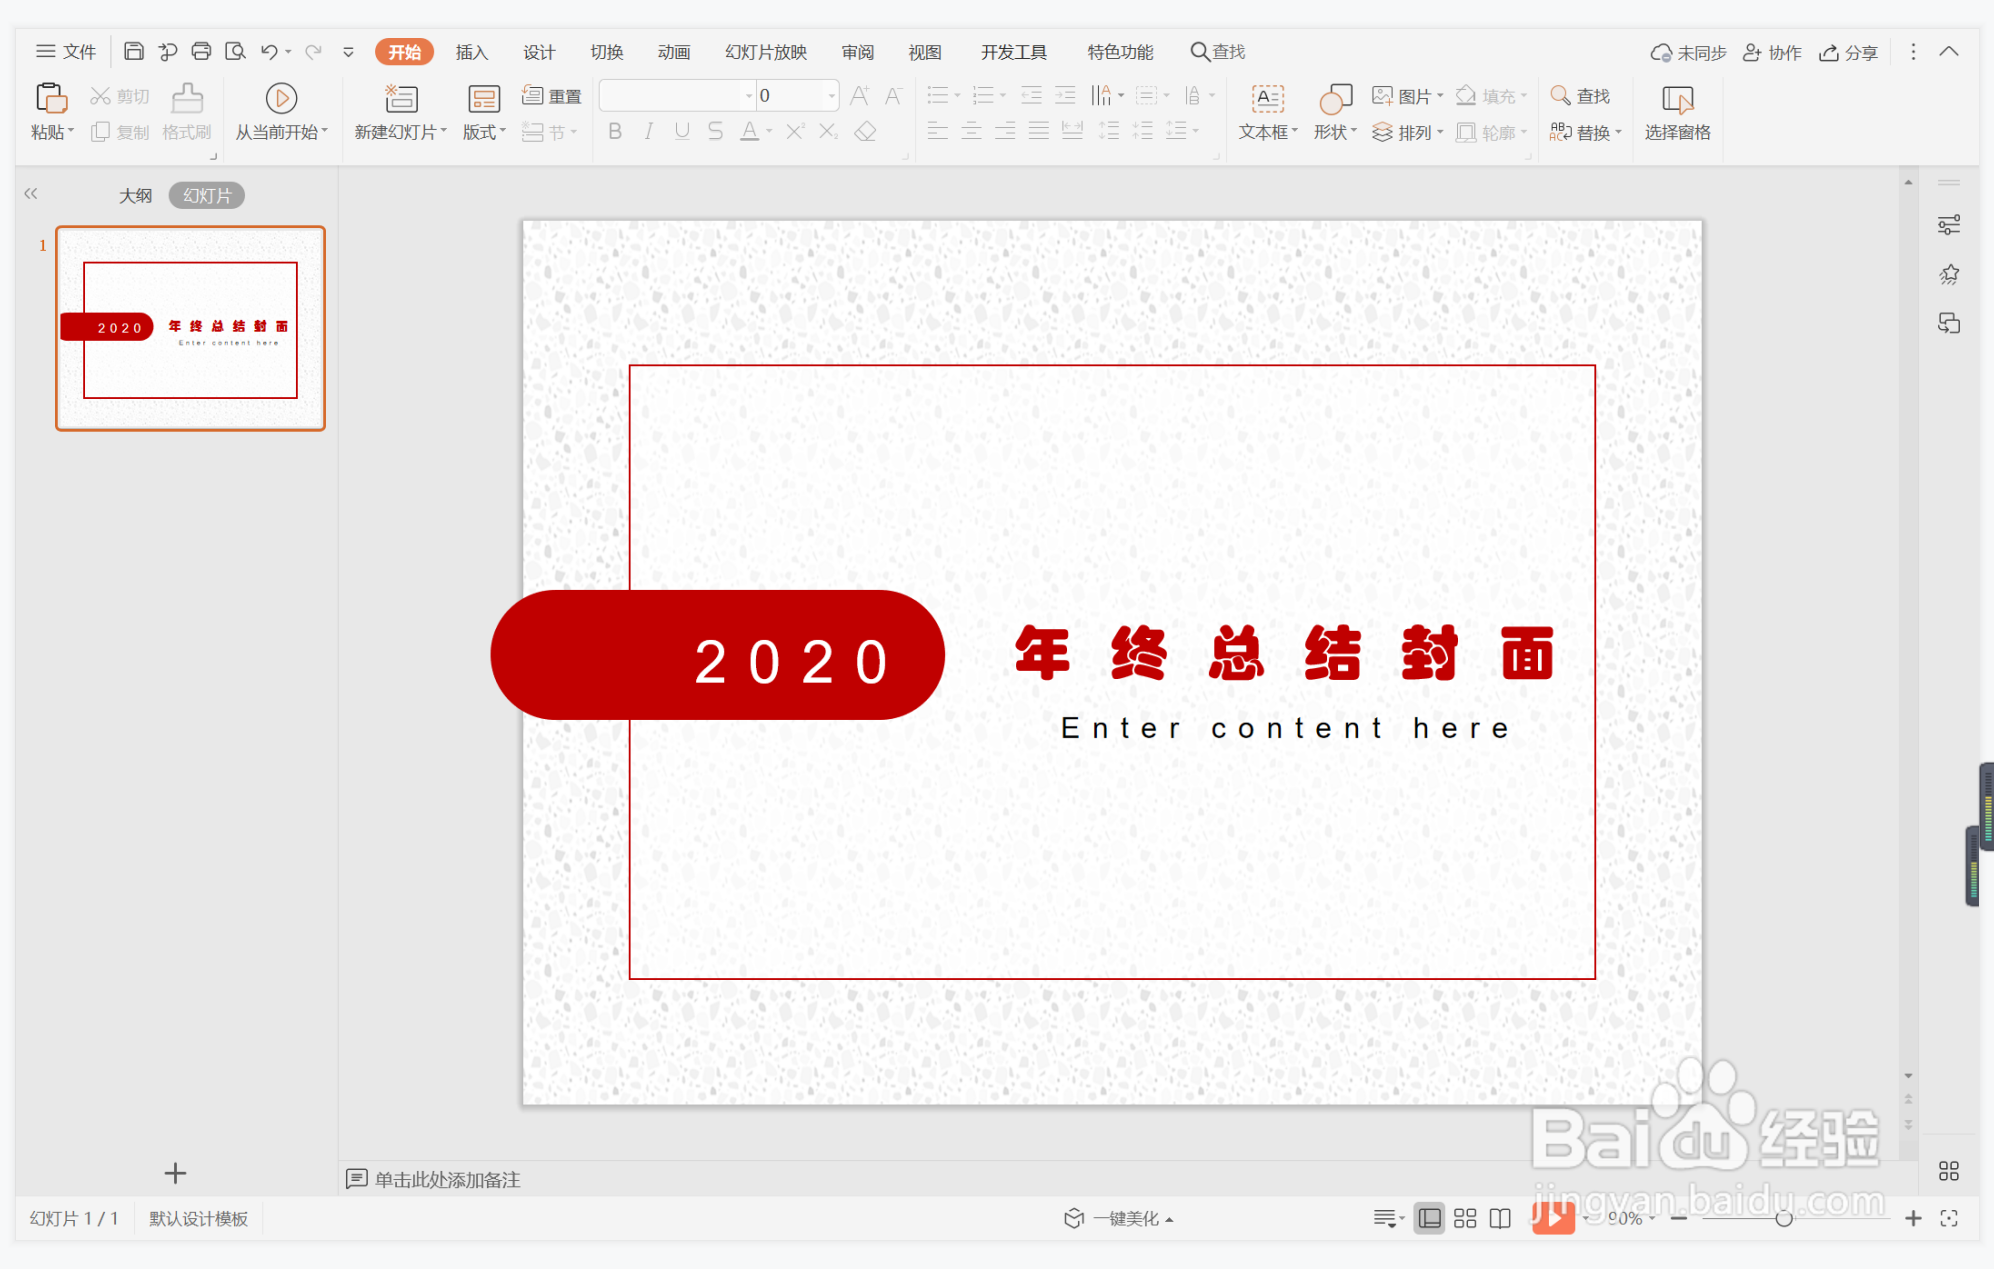Image resolution: width=1994 pixels, height=1269 pixels.
Task: Select the format painter tool
Action: (x=186, y=112)
